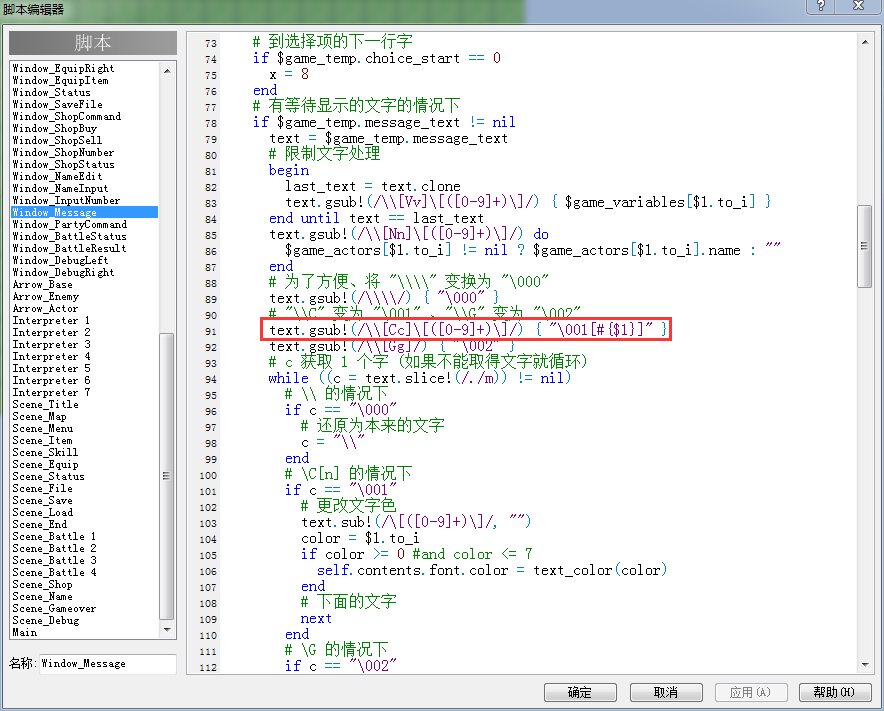Click the code editor scrollbar thumb
This screenshot has width=884, height=711.
pyautogui.click(x=865, y=246)
